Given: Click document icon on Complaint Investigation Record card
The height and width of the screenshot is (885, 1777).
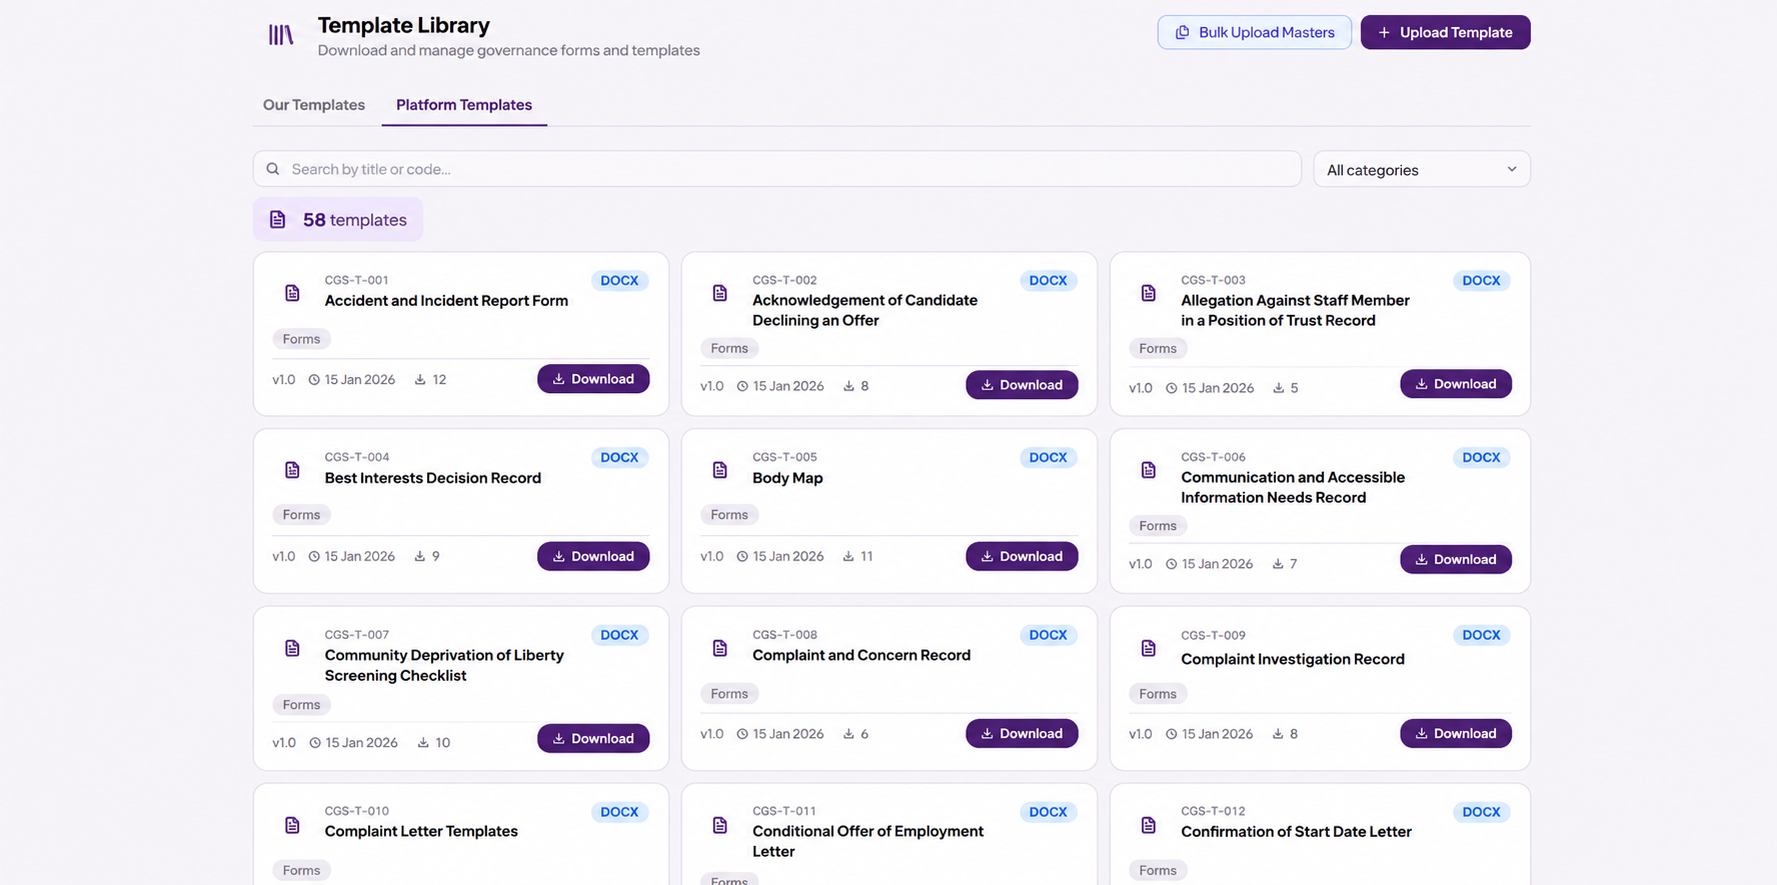Looking at the screenshot, I should click(1148, 648).
